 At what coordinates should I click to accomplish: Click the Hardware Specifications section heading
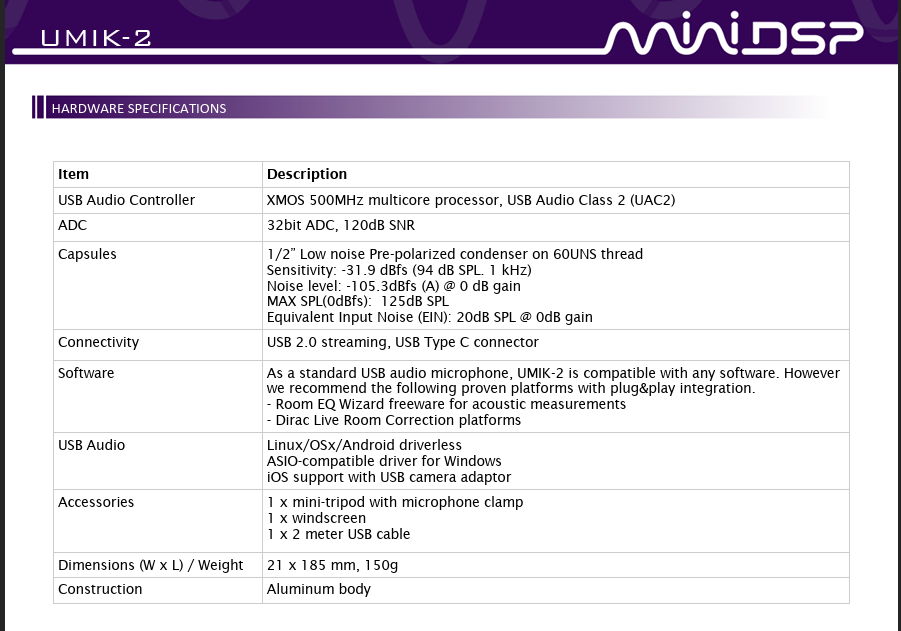[x=139, y=108]
